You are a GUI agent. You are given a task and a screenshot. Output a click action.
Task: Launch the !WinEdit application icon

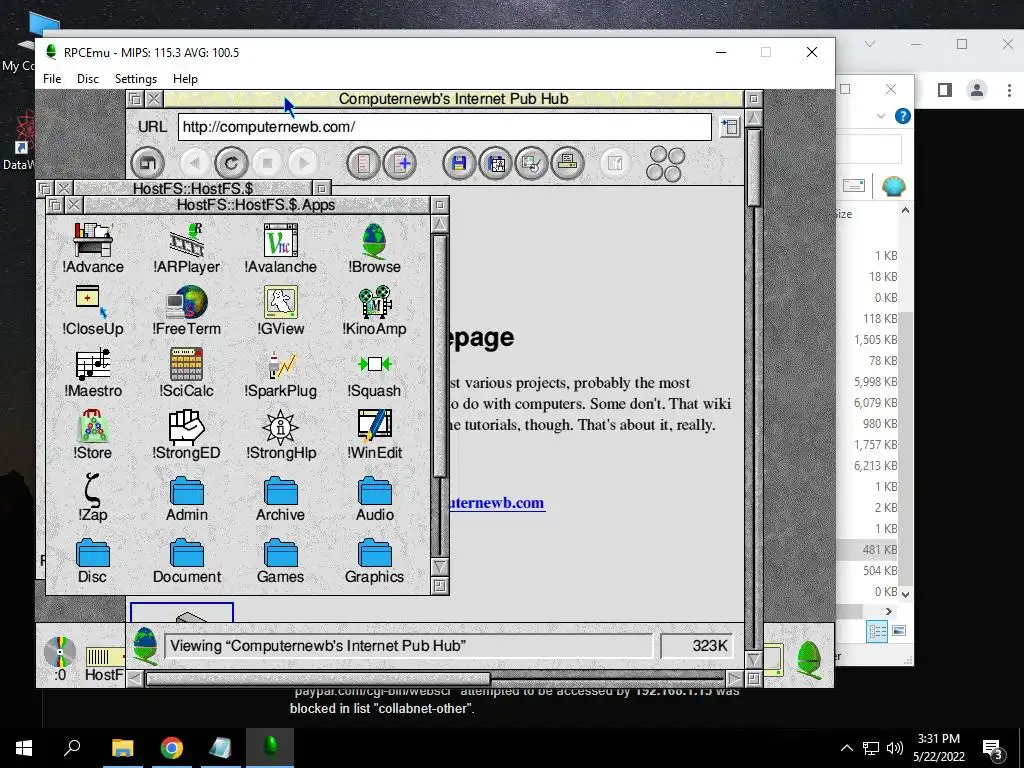(x=374, y=434)
